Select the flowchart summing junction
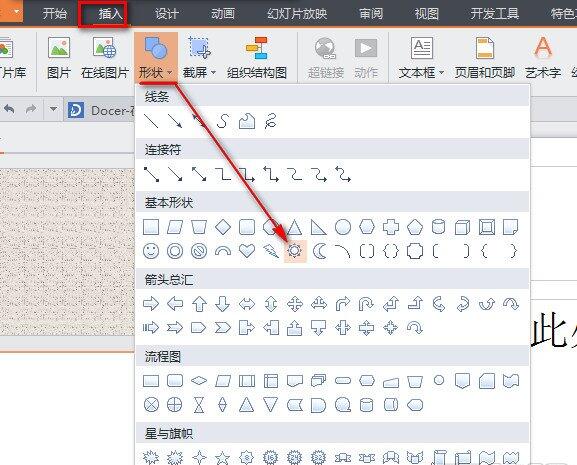 click(151, 405)
